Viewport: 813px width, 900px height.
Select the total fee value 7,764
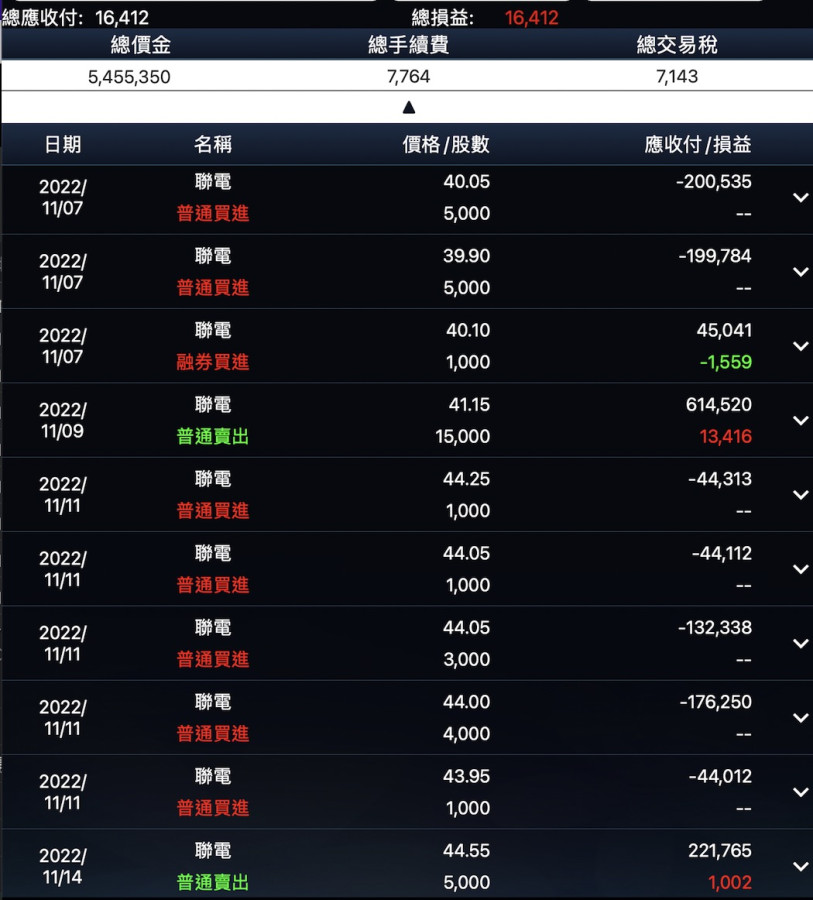[408, 76]
